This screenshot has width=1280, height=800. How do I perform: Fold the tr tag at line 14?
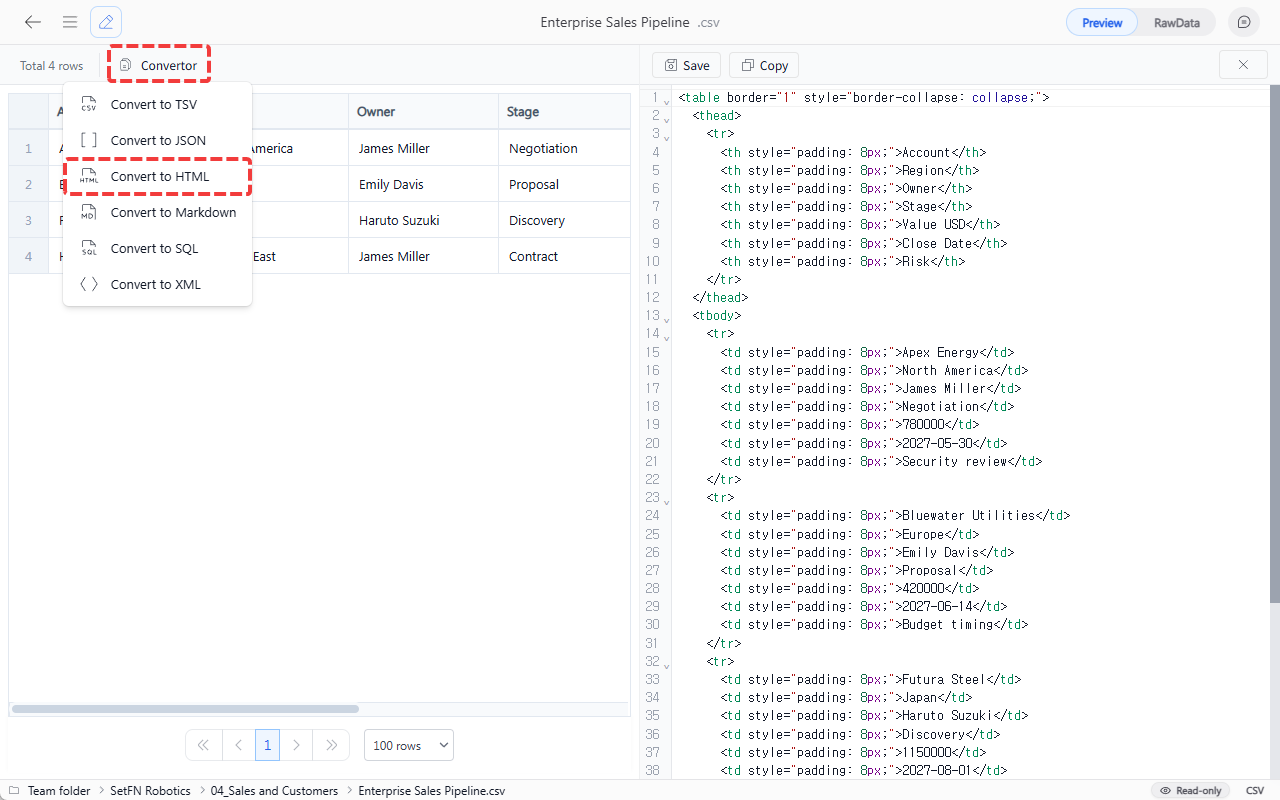point(667,337)
